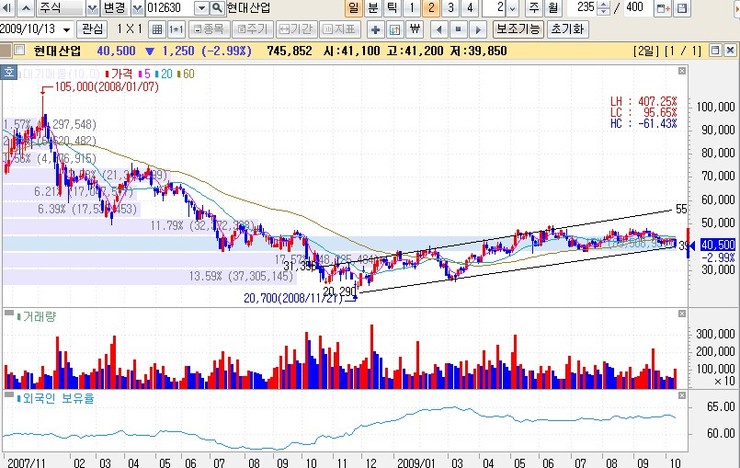Click the stop square icon
Viewport: 740px width, 468px height.
[x=458, y=30]
